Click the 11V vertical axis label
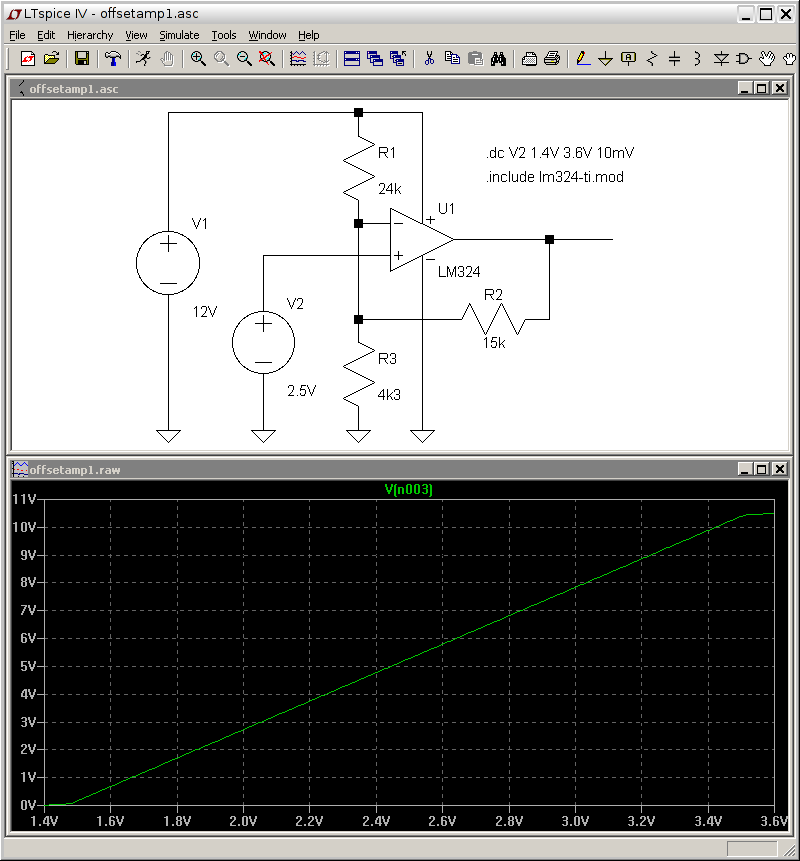The height and width of the screenshot is (861, 800). (x=24, y=499)
